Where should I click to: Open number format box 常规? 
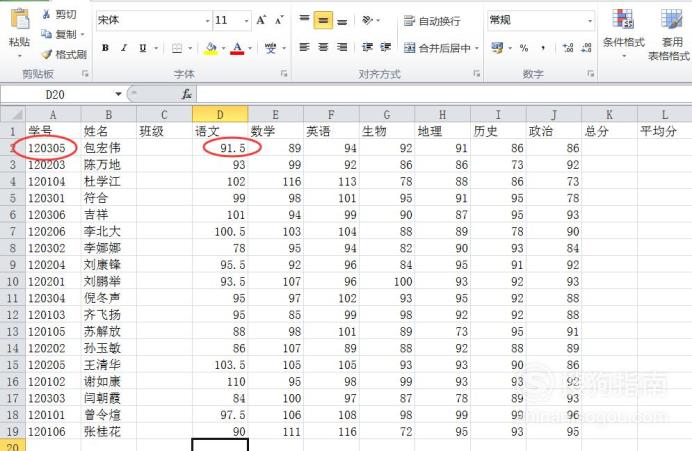point(540,20)
